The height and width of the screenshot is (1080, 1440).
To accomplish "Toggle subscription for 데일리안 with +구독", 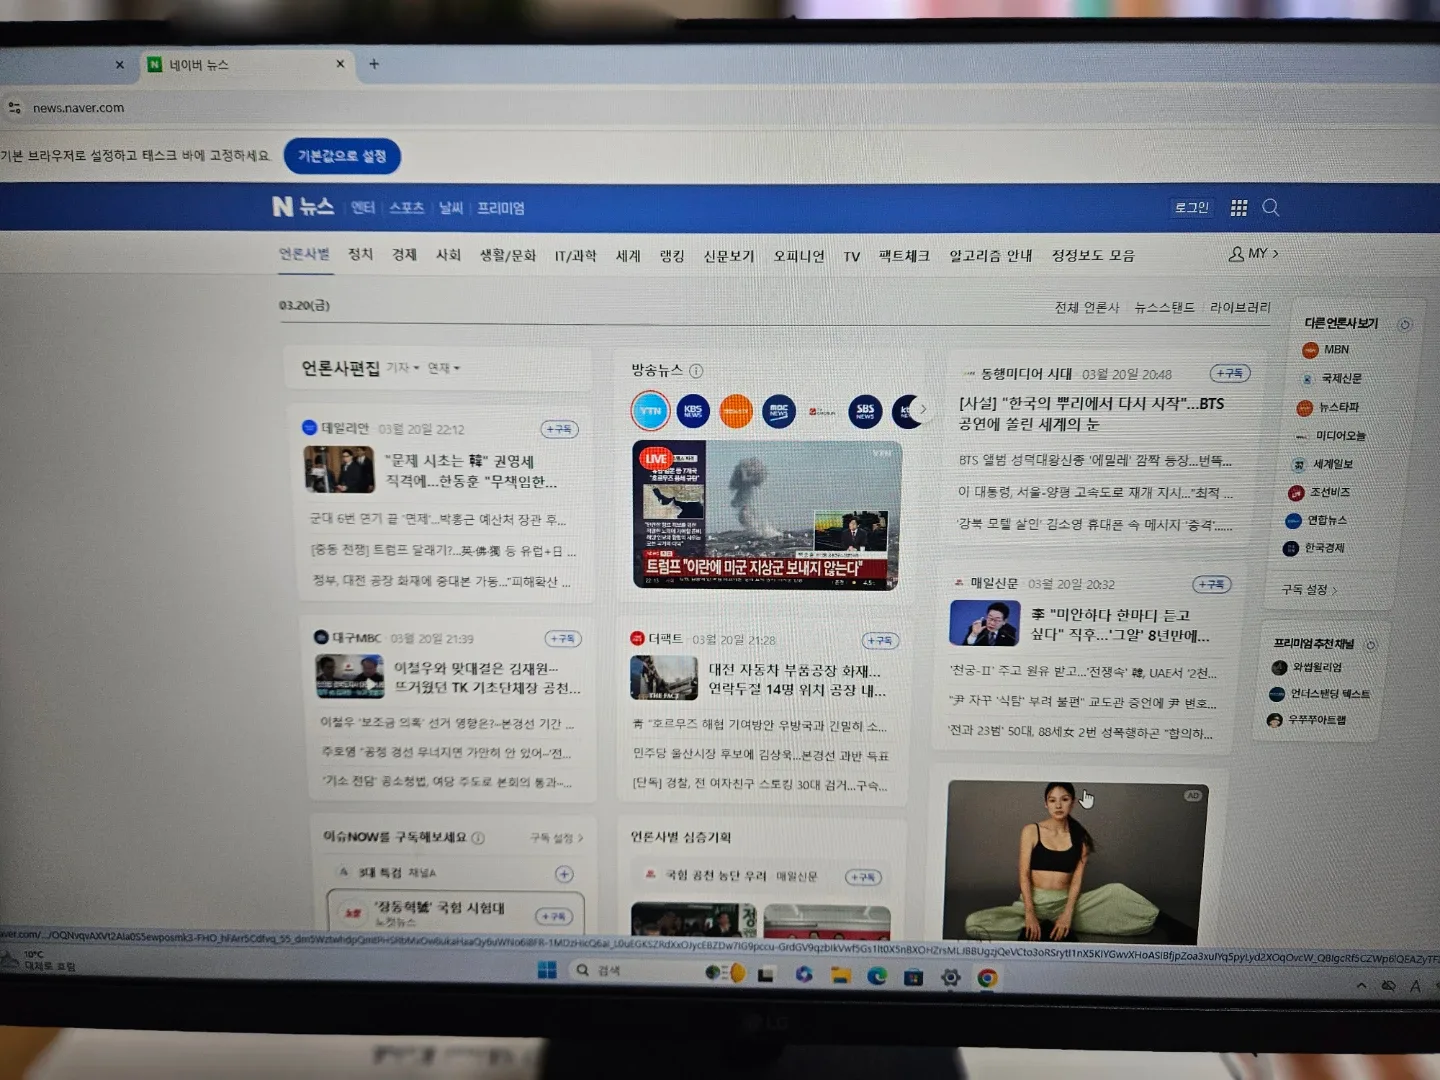I will point(559,428).
